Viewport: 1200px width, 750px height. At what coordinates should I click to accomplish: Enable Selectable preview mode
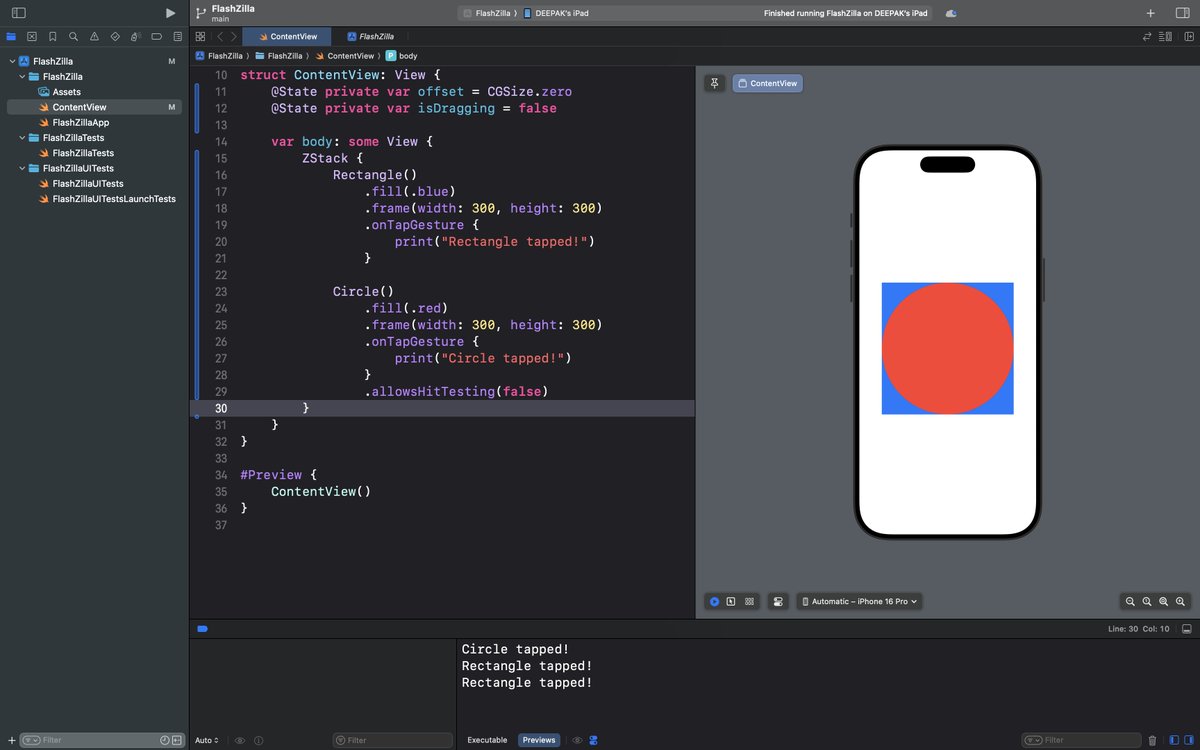click(731, 601)
